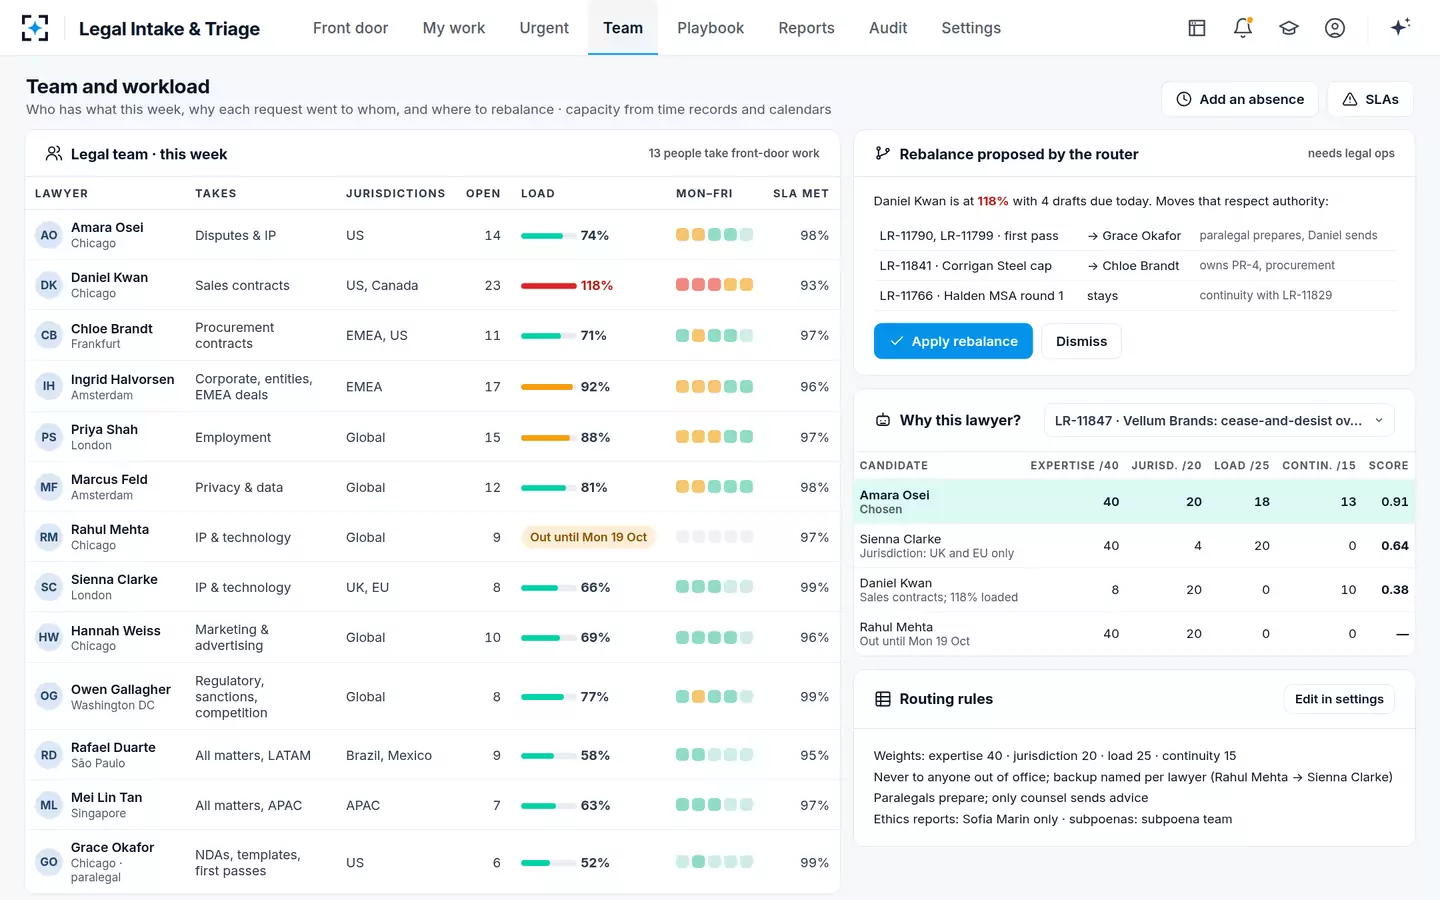Select the chosen Amara Osei candidate row
The width and height of the screenshot is (1440, 900).
(1134, 501)
